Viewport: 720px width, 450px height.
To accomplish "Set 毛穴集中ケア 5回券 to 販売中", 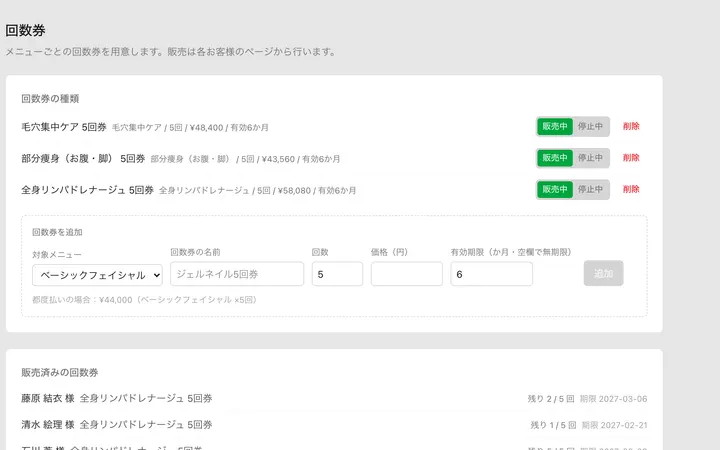I will tap(555, 126).
